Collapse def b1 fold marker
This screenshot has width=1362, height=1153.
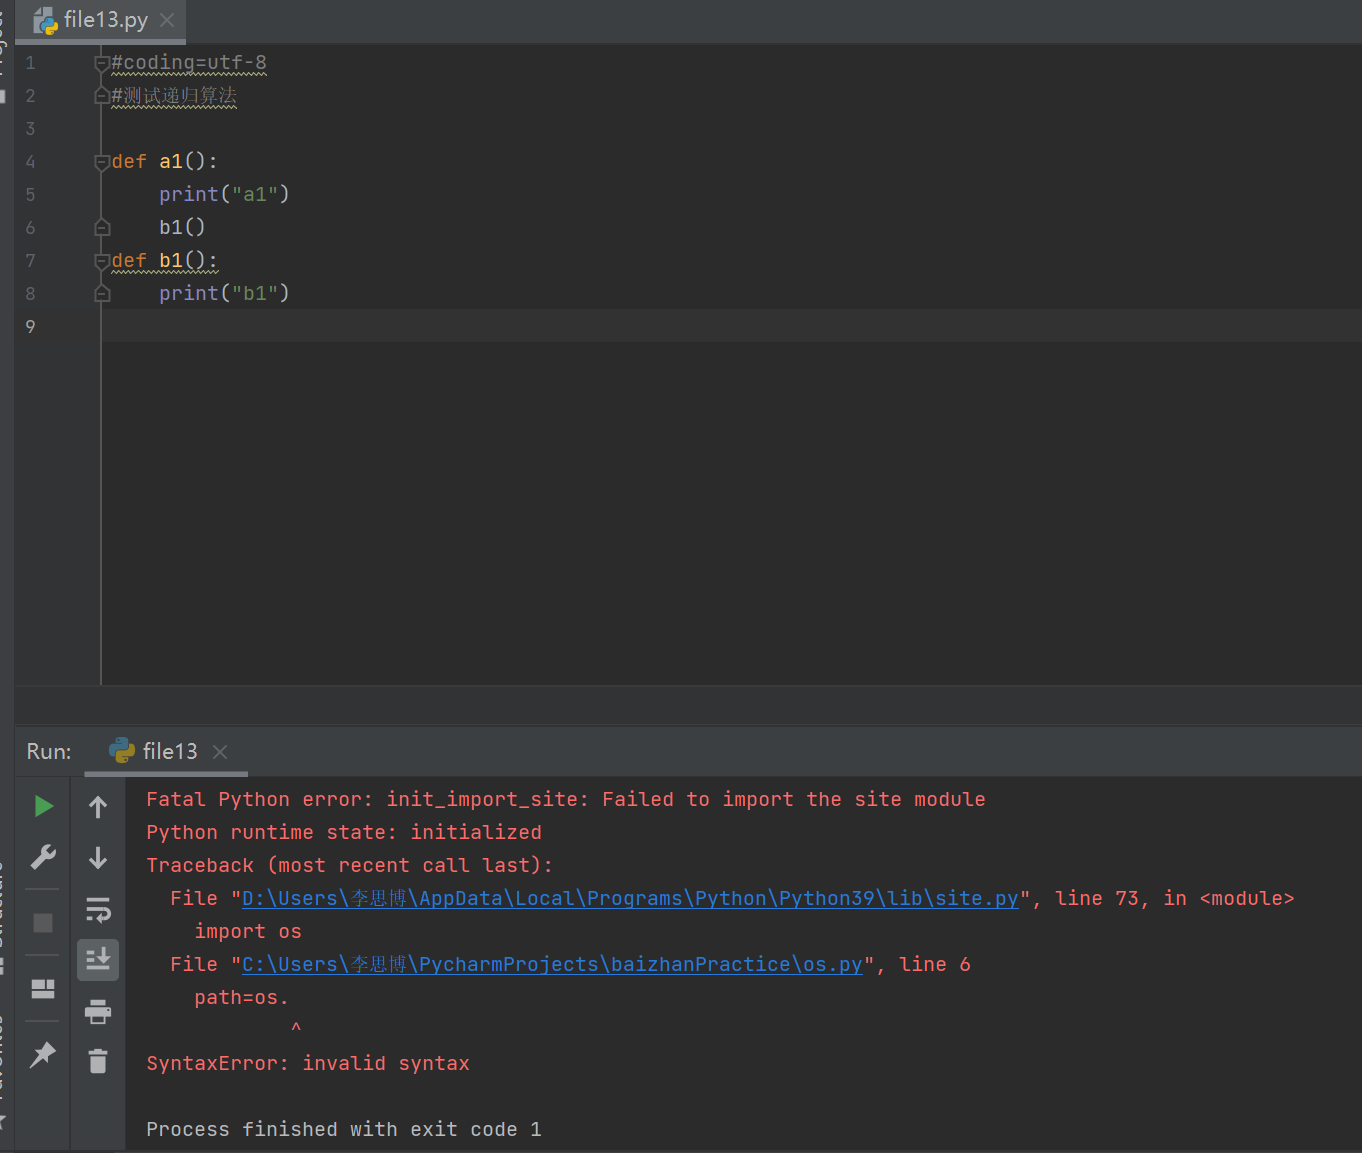click(101, 261)
